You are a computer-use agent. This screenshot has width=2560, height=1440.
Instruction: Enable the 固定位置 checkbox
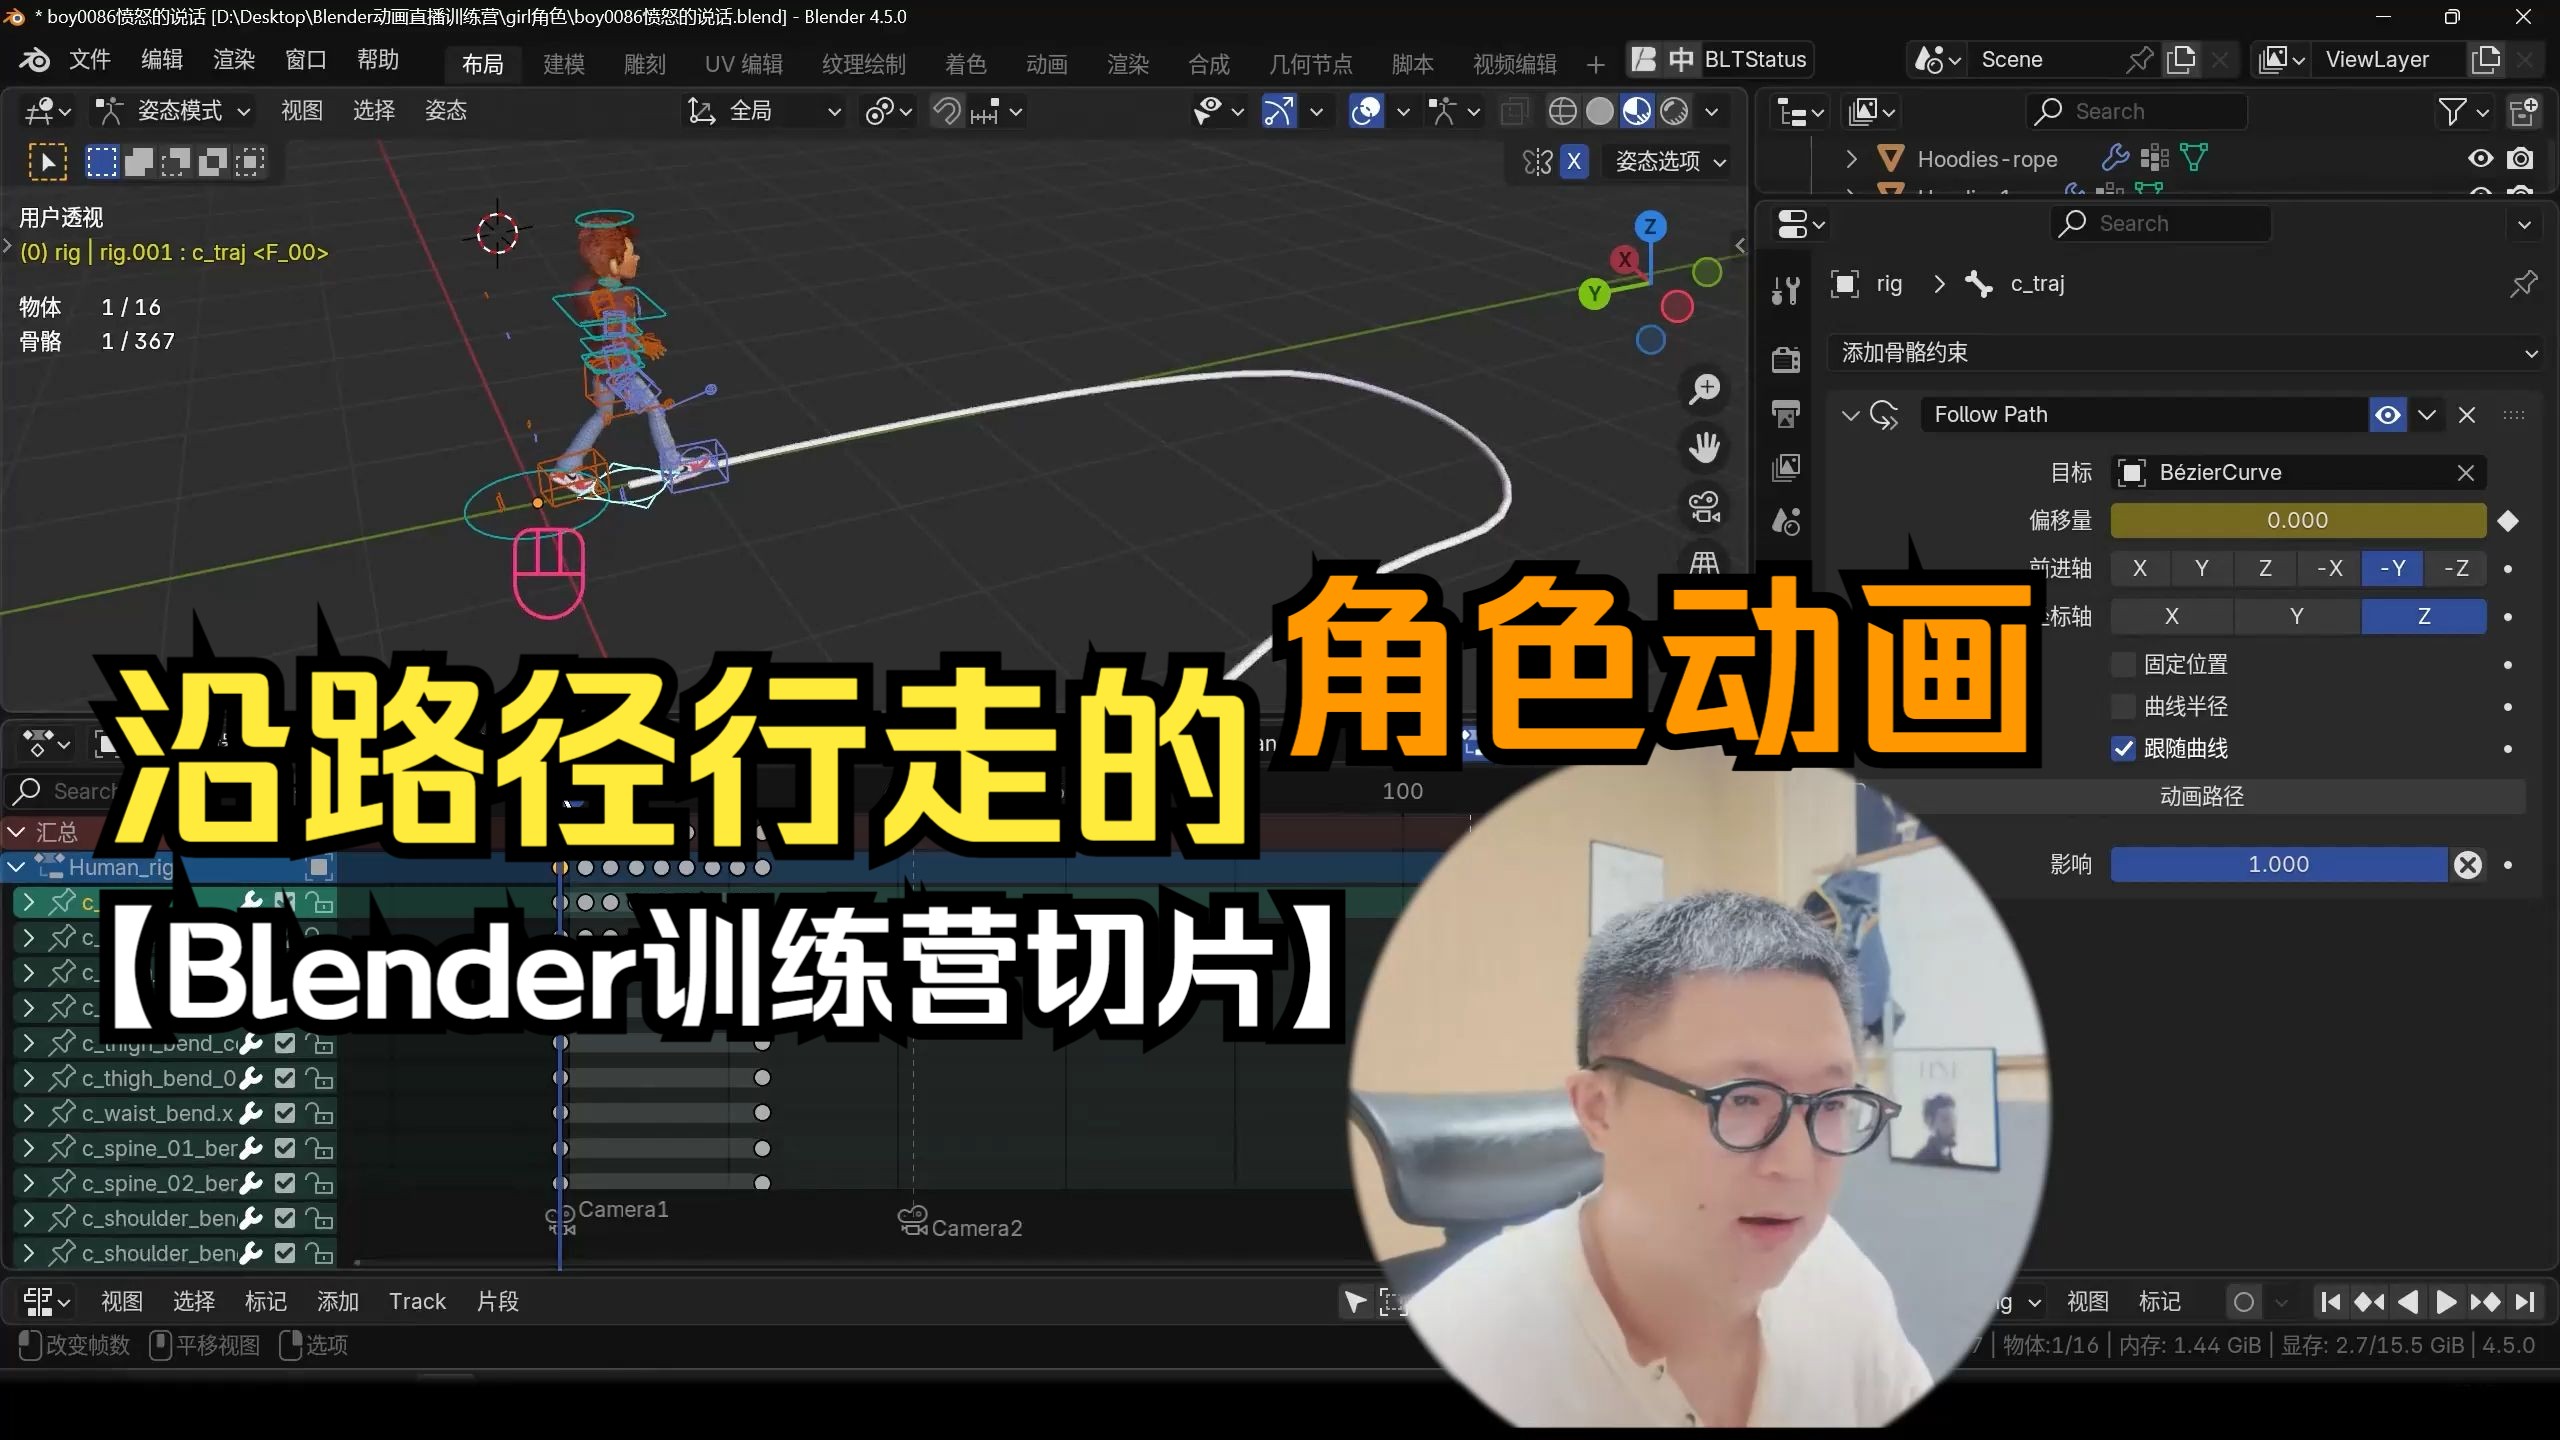click(2123, 664)
